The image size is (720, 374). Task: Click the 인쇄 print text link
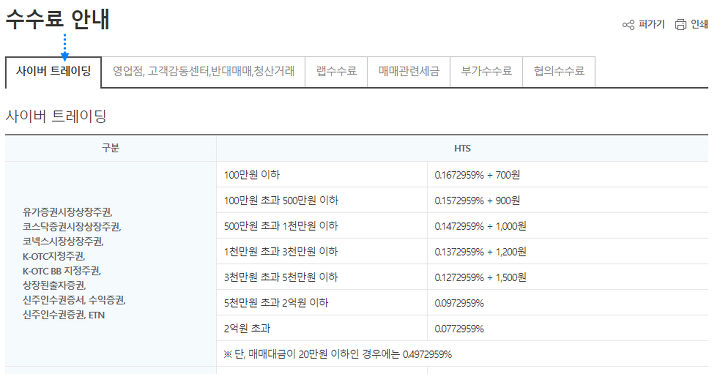699,24
